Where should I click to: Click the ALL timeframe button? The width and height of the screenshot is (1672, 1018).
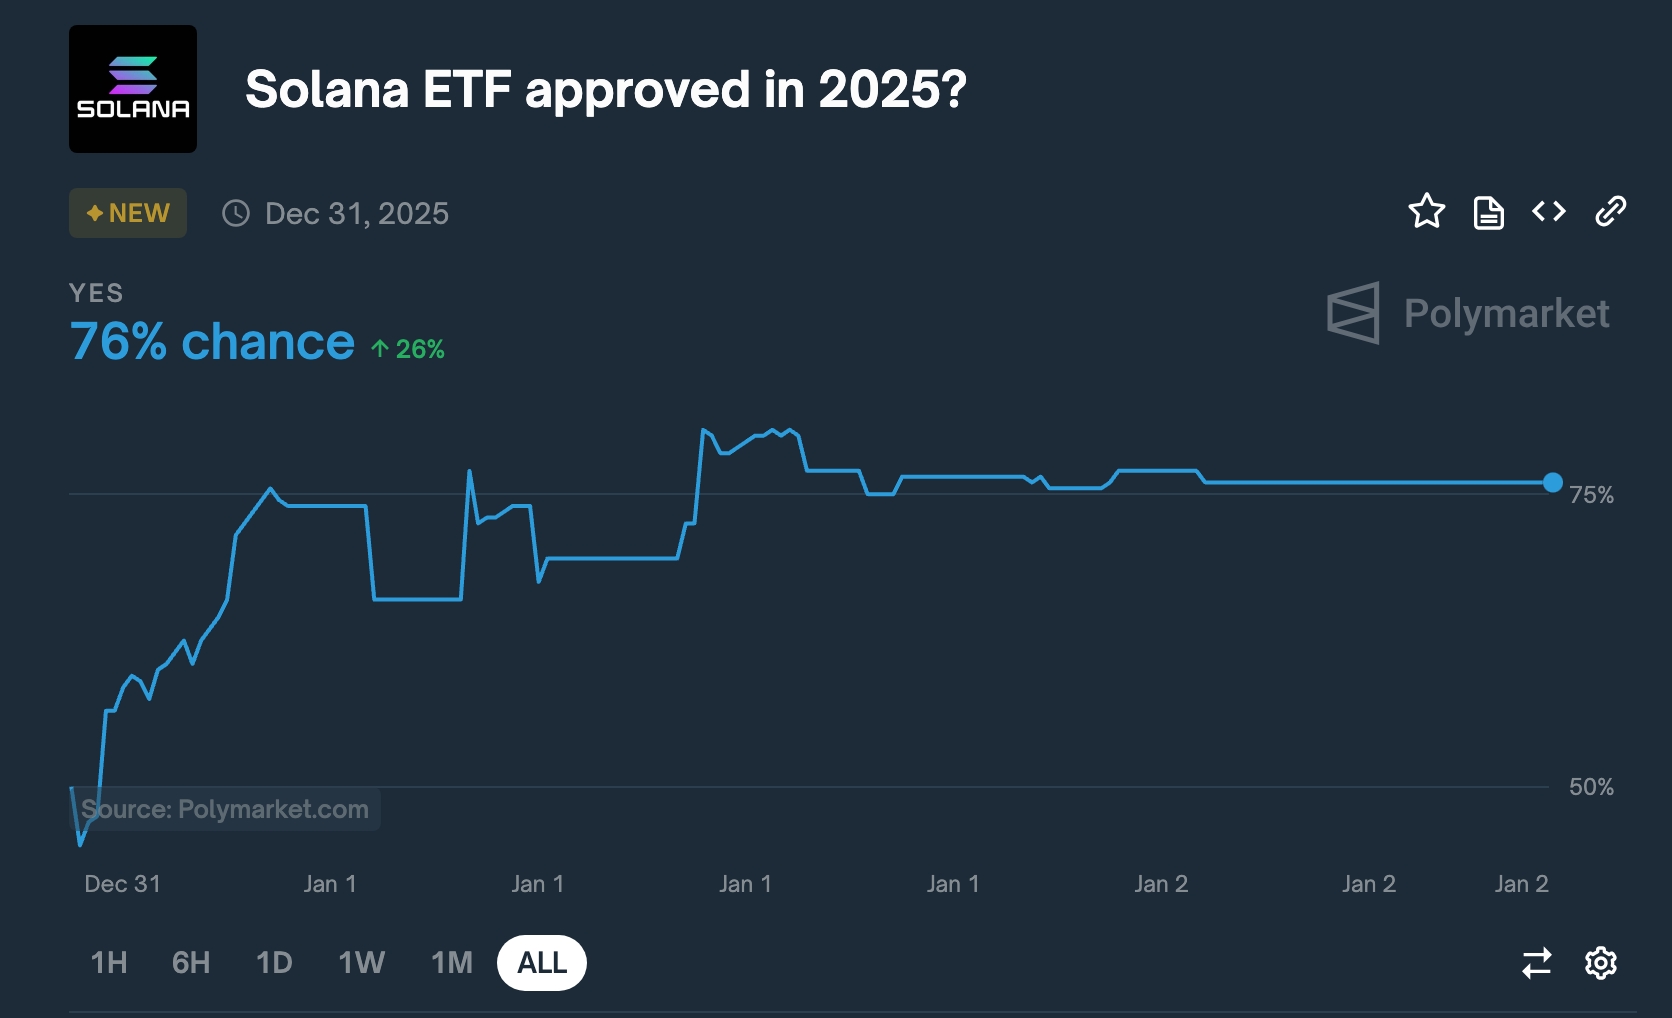[x=541, y=963]
